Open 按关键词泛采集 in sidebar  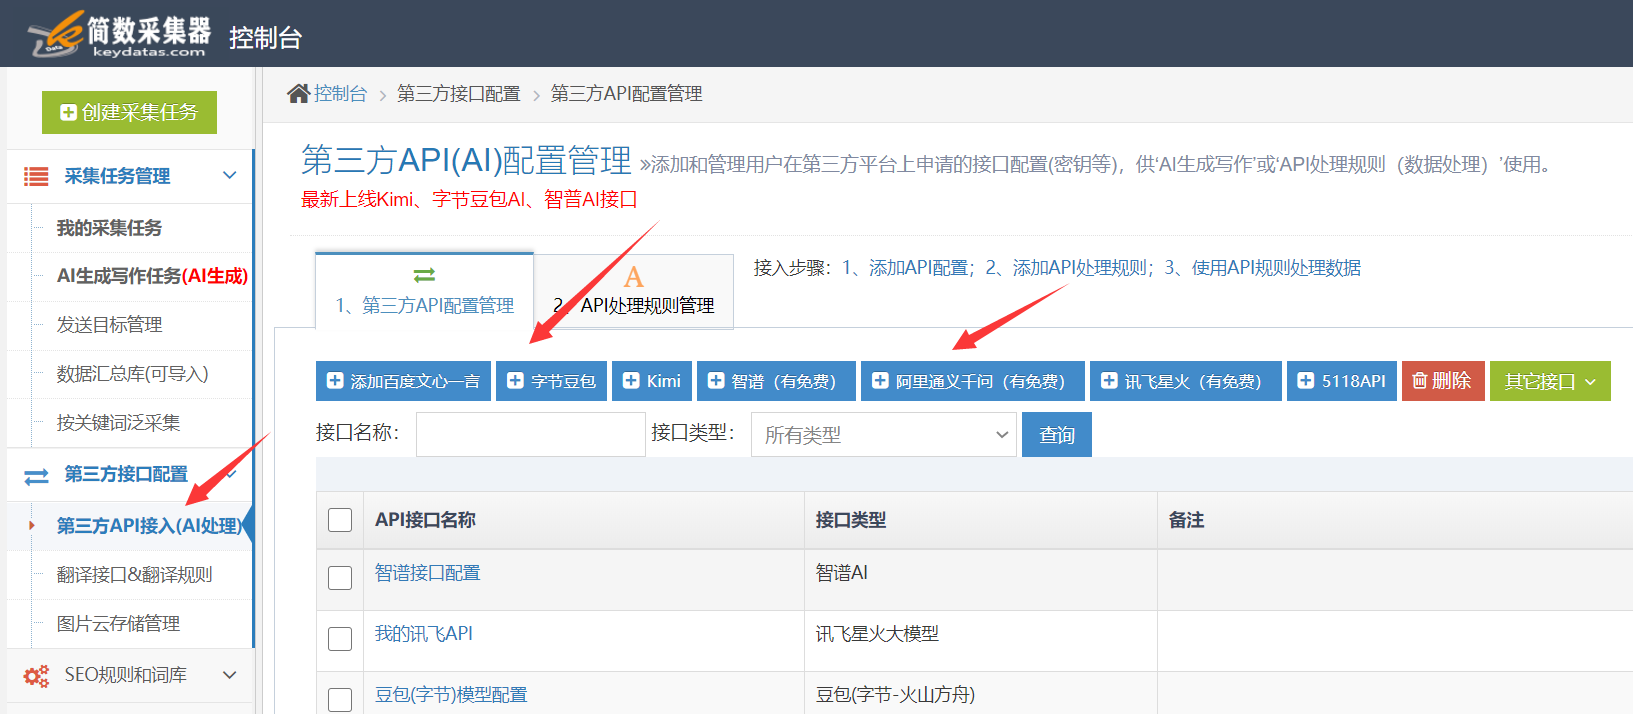118,423
